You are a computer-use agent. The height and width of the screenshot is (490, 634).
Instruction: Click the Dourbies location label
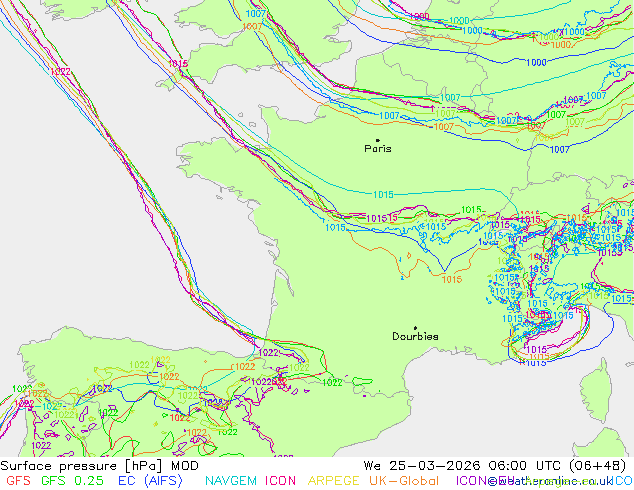click(x=415, y=336)
